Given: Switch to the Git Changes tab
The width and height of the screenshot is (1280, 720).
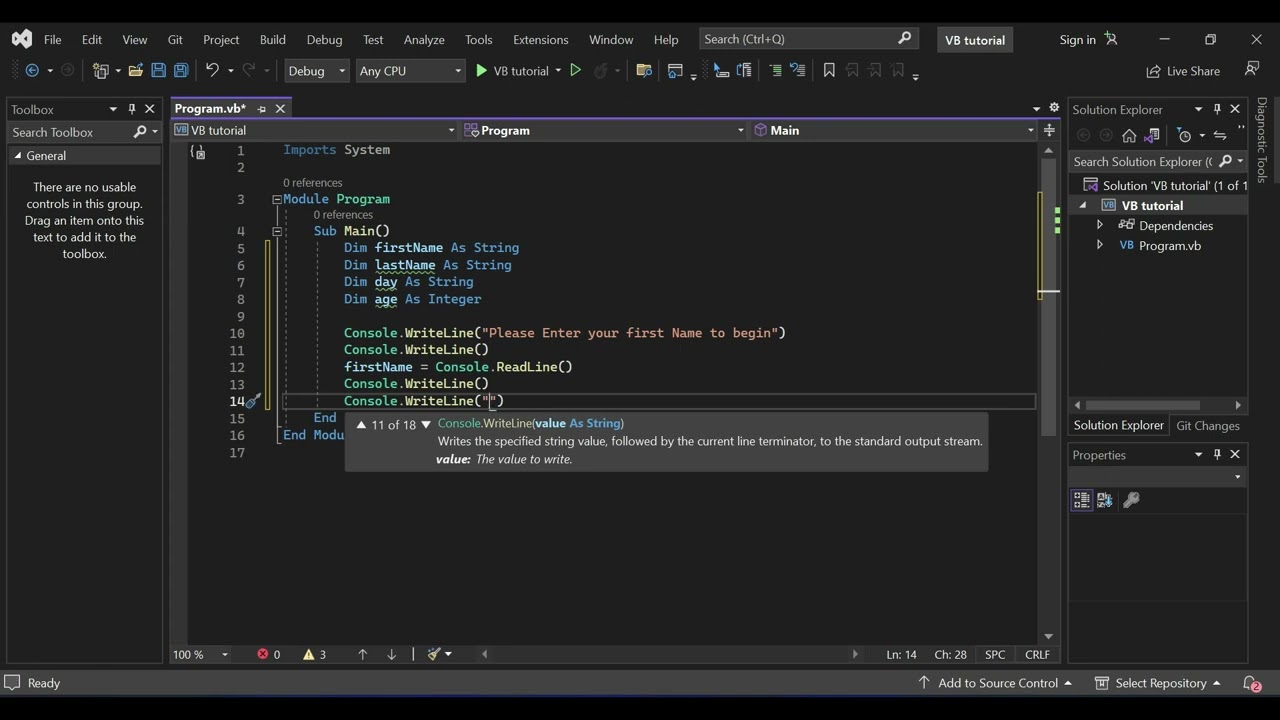Looking at the screenshot, I should (1207, 425).
